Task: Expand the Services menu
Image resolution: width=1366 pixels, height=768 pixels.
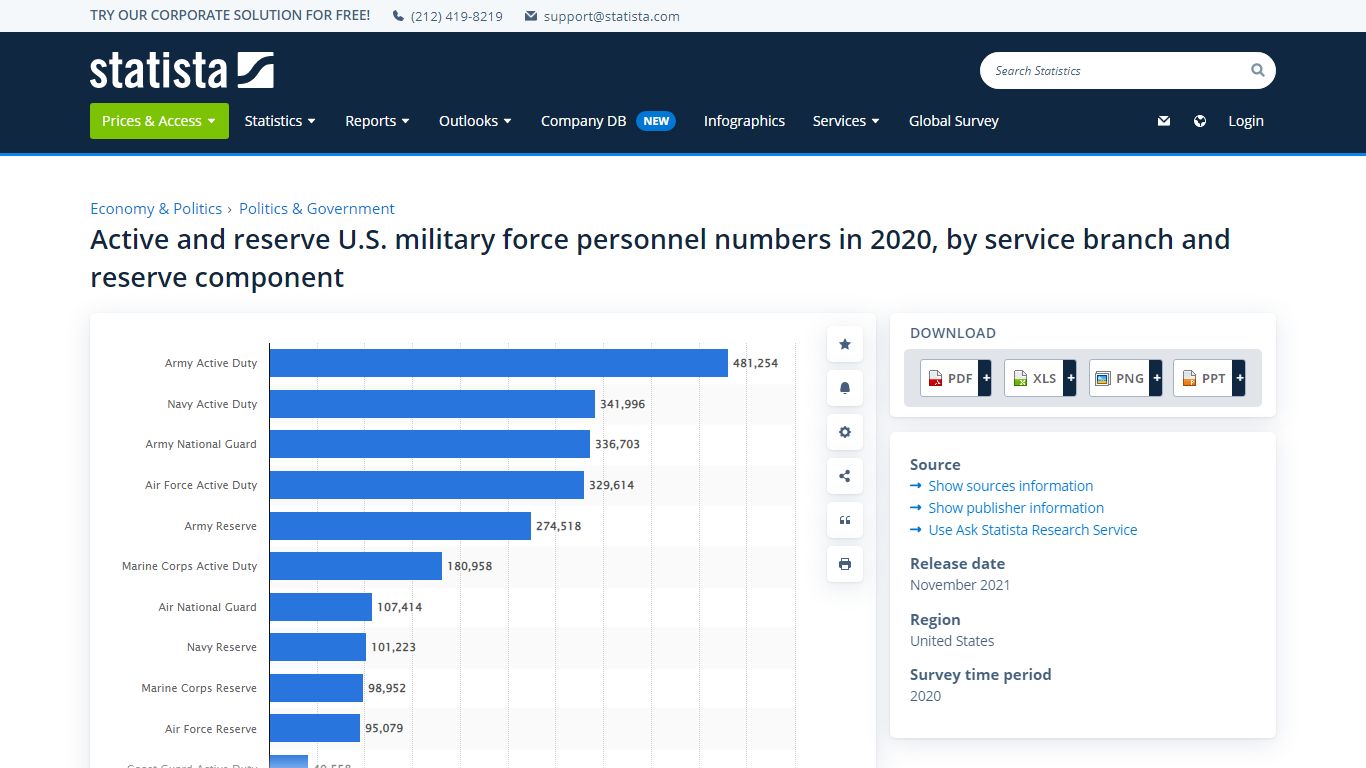Action: [846, 121]
